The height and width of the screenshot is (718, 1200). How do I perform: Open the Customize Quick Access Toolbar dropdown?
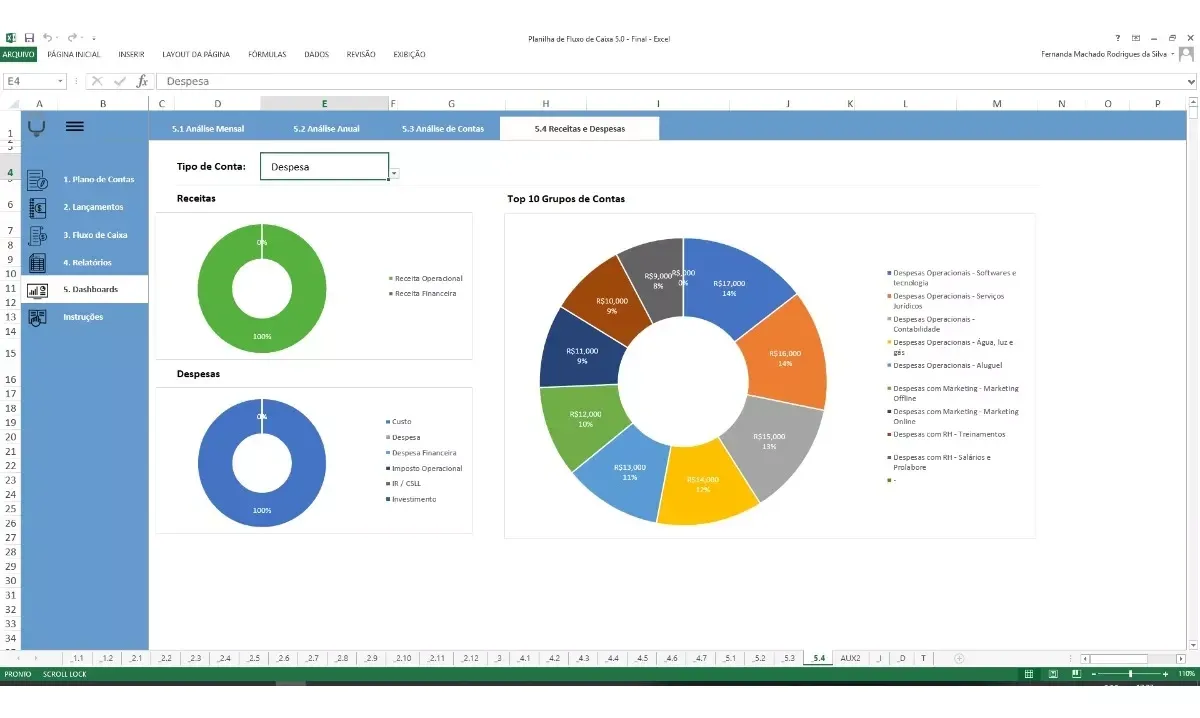click(93, 39)
